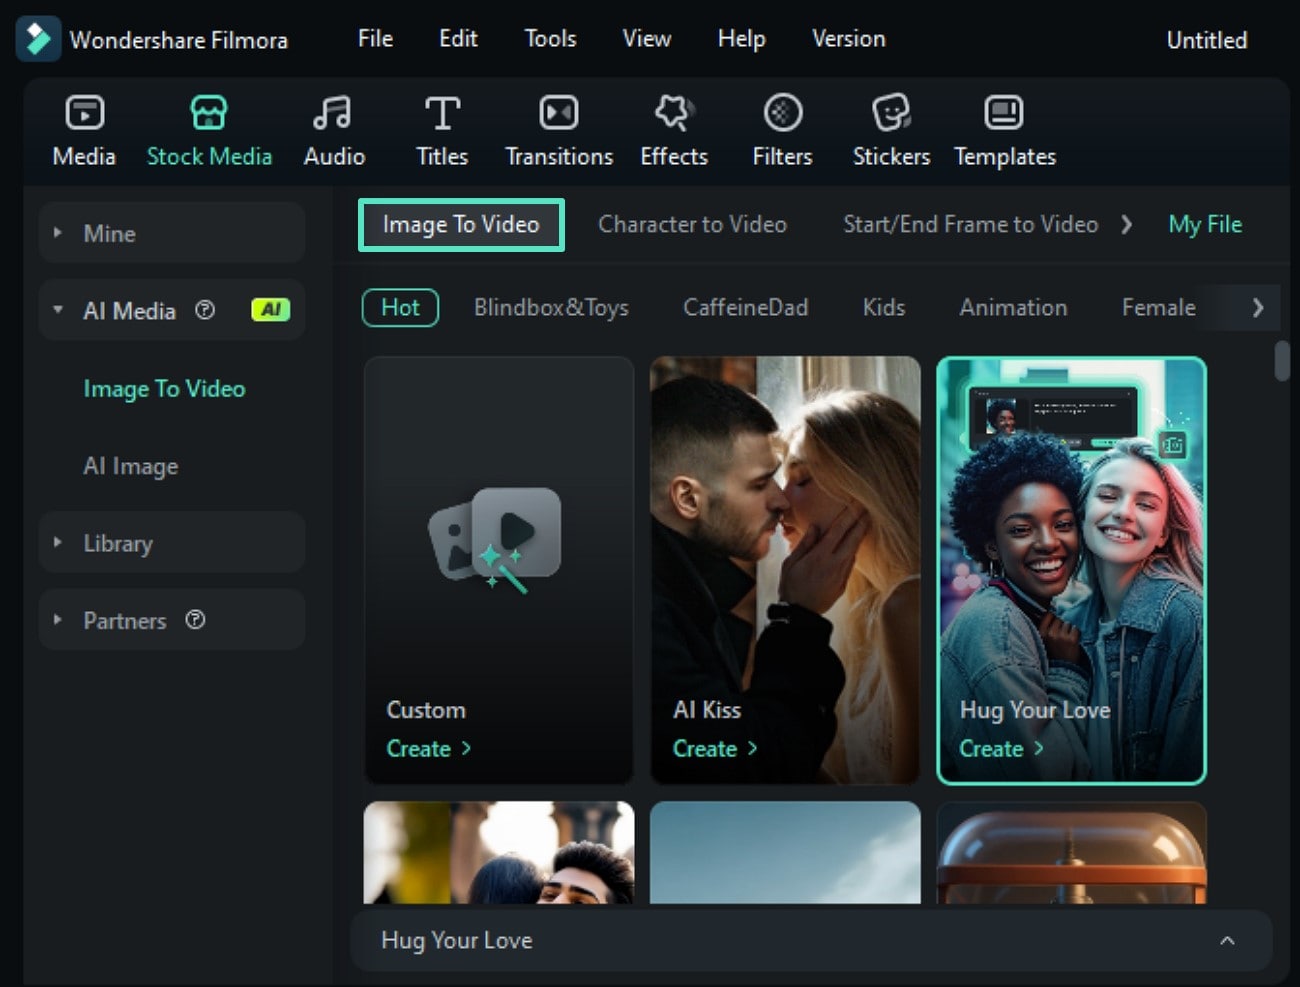
Task: Open the Effects icon
Action: click(x=674, y=112)
